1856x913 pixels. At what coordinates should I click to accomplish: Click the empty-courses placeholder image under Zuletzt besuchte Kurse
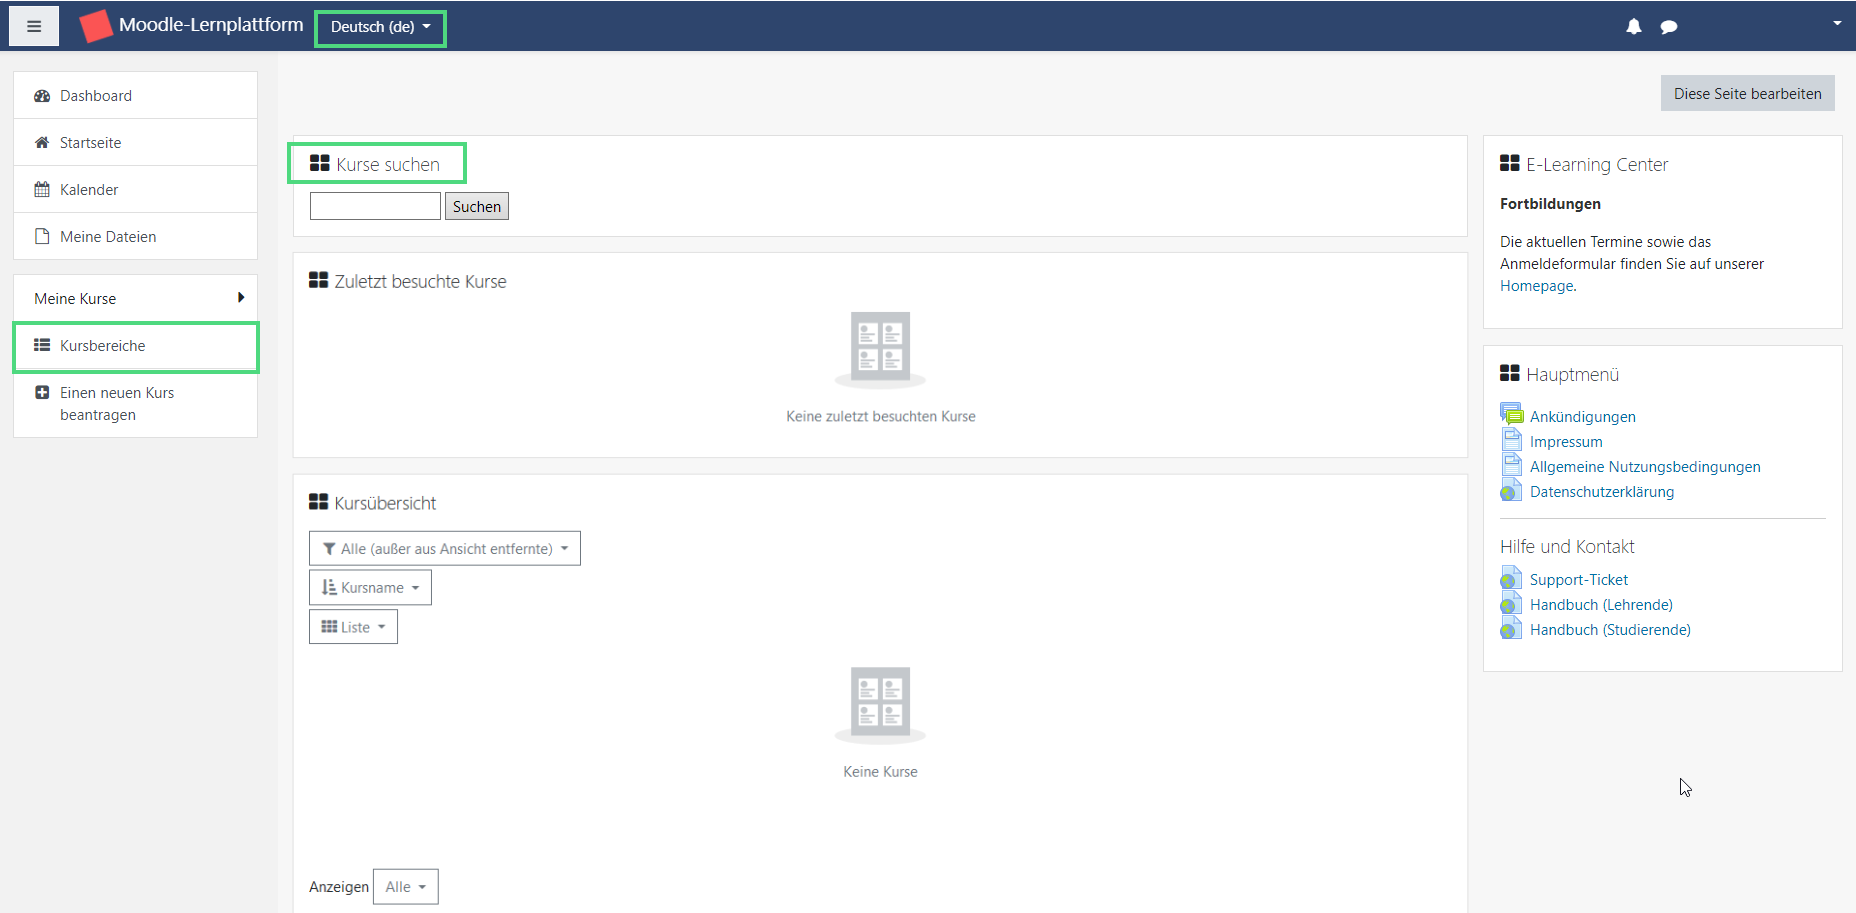pos(880,349)
